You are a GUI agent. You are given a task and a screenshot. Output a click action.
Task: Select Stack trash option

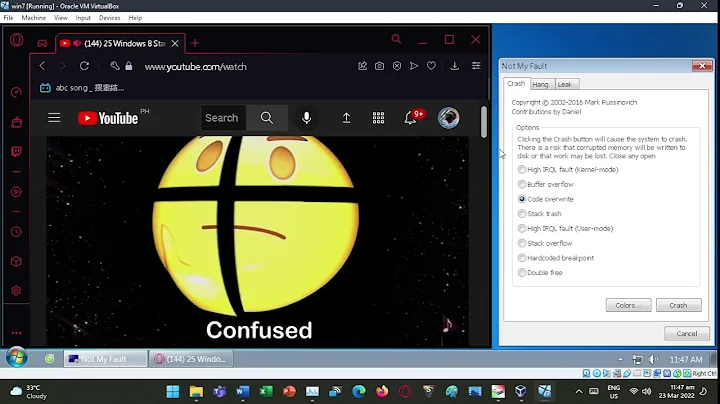(540, 213)
